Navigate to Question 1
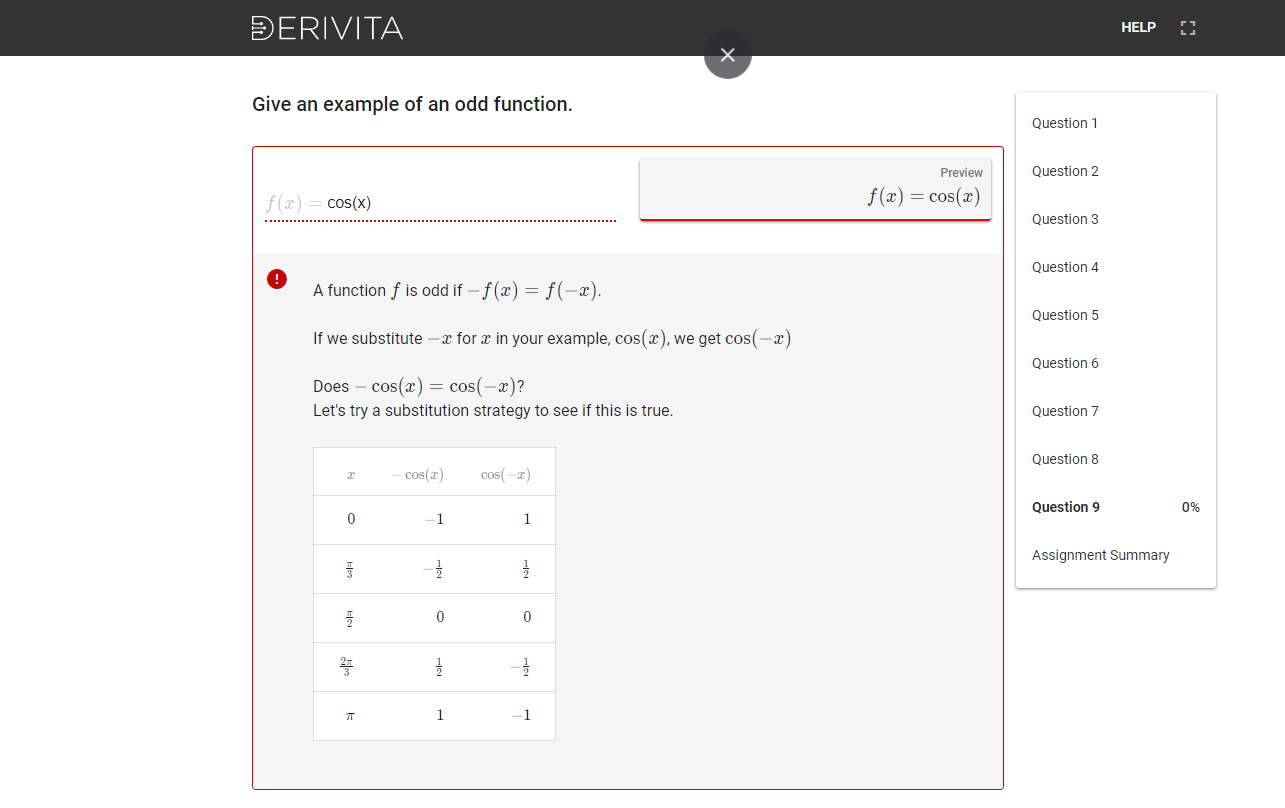Viewport: 1285px width, 808px height. (1064, 122)
